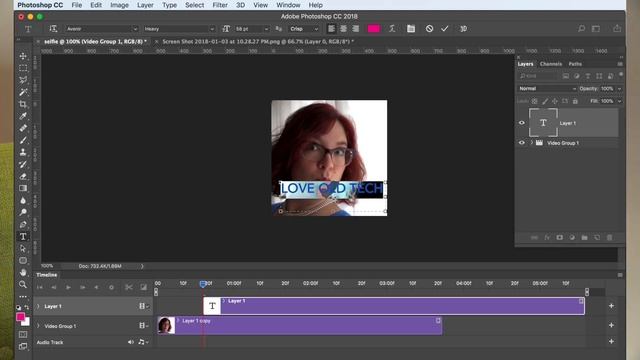Create a new group in Layers panel

click(584, 238)
